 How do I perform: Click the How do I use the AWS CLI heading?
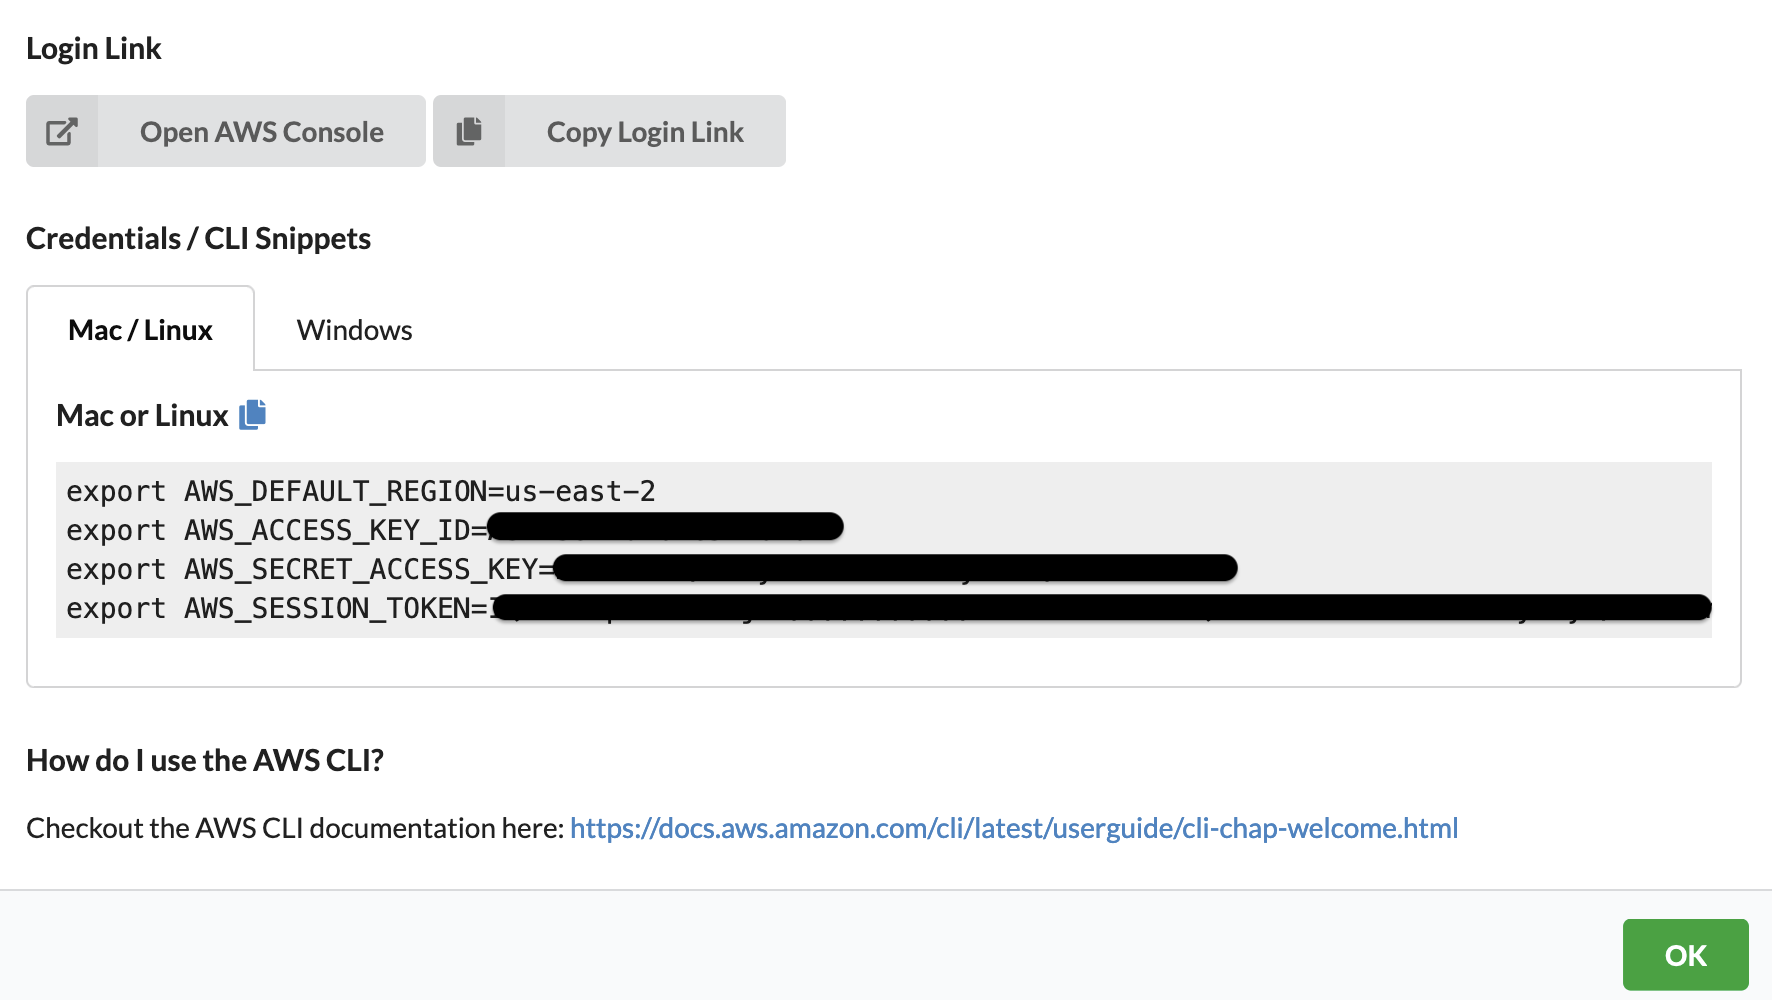[x=205, y=760]
